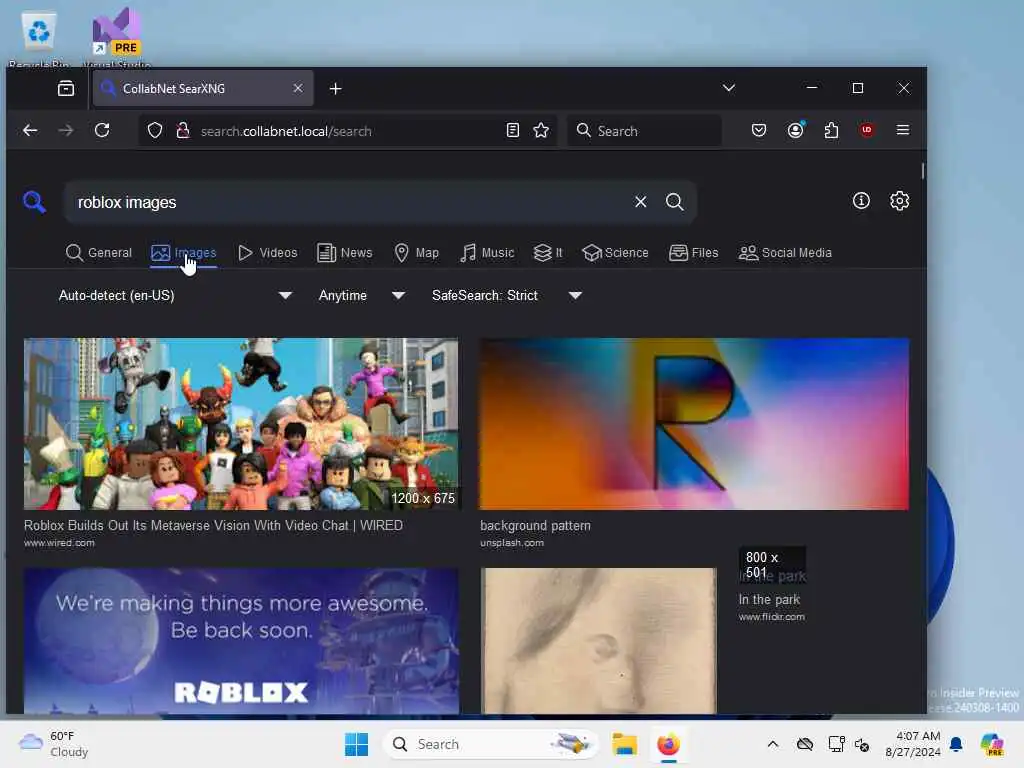The image size is (1024, 768).
Task: Open the Pocket save icon
Action: click(x=759, y=130)
